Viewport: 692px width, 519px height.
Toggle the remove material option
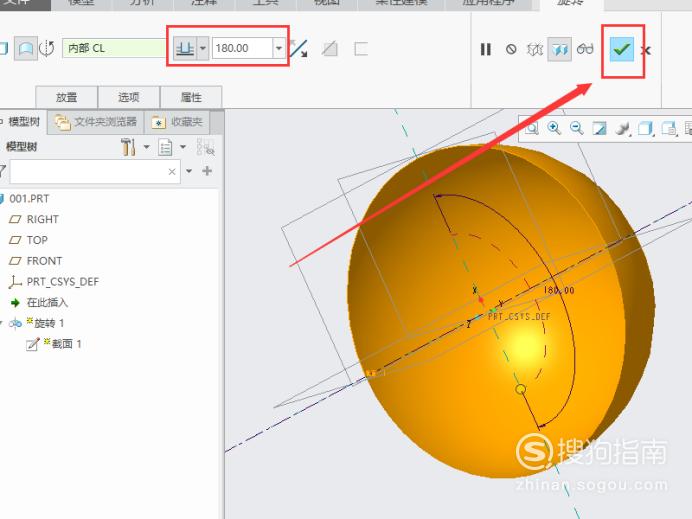(330, 49)
